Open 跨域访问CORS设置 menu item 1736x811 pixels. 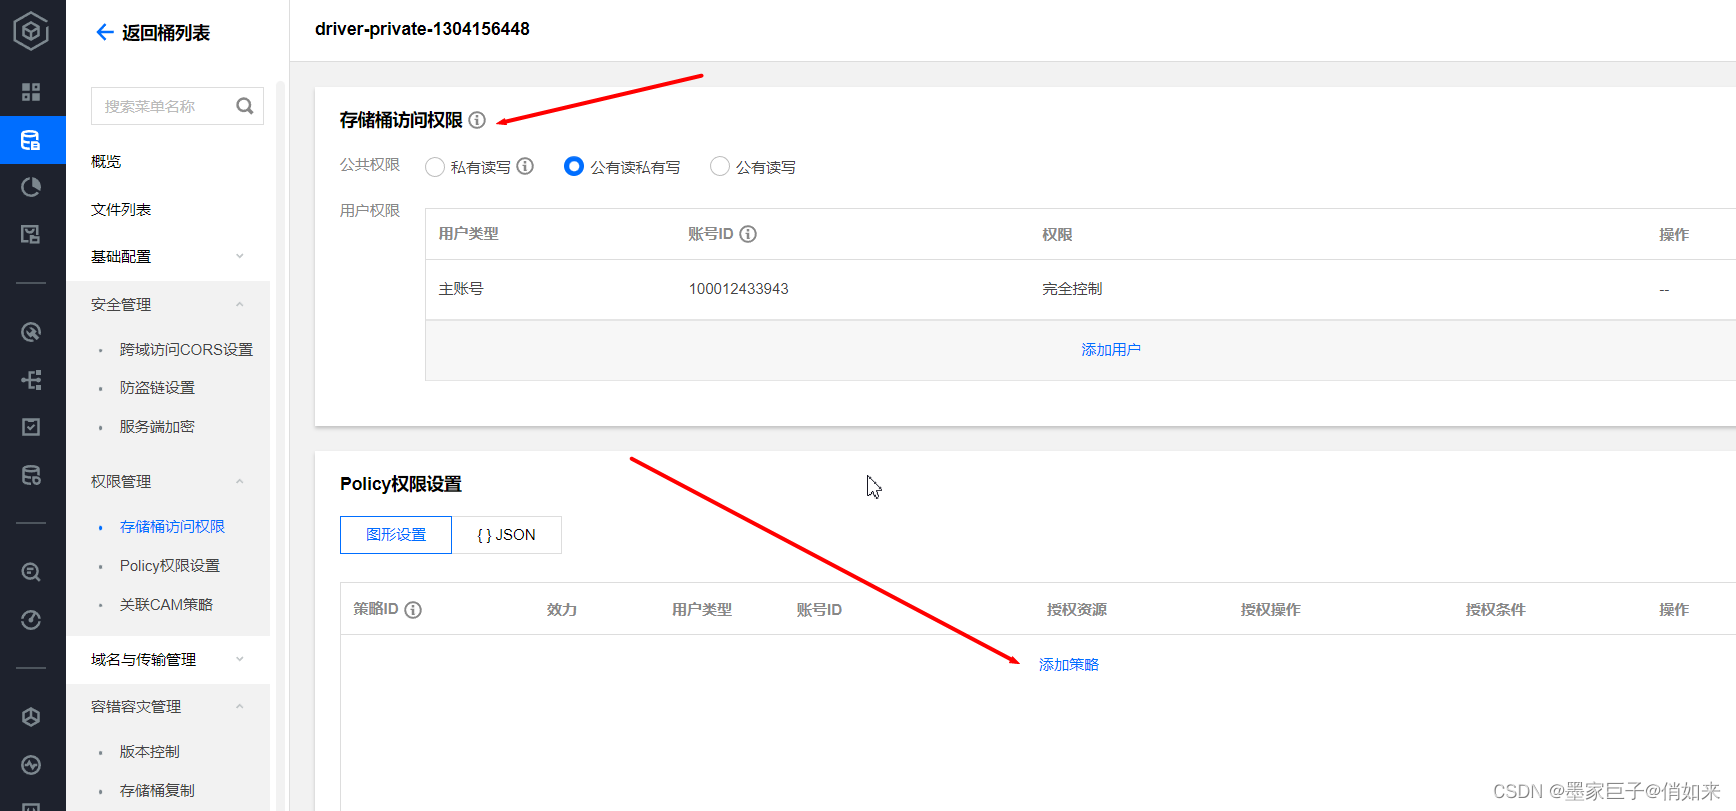pos(186,349)
